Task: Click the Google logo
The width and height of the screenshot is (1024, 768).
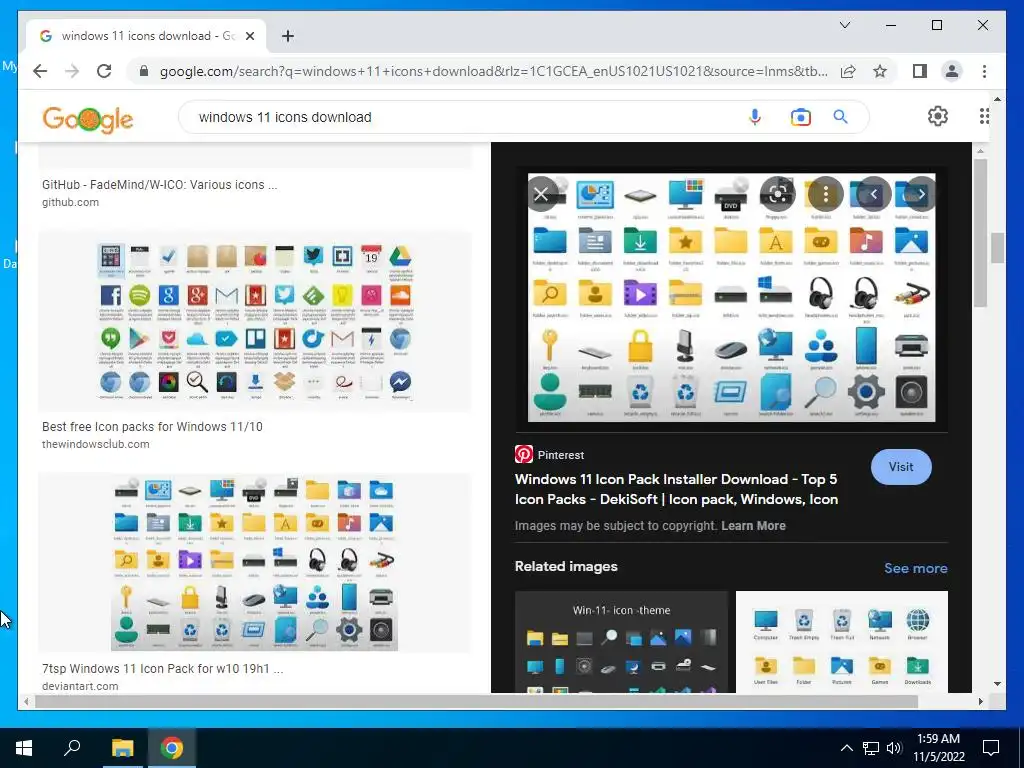Action: tap(88, 118)
